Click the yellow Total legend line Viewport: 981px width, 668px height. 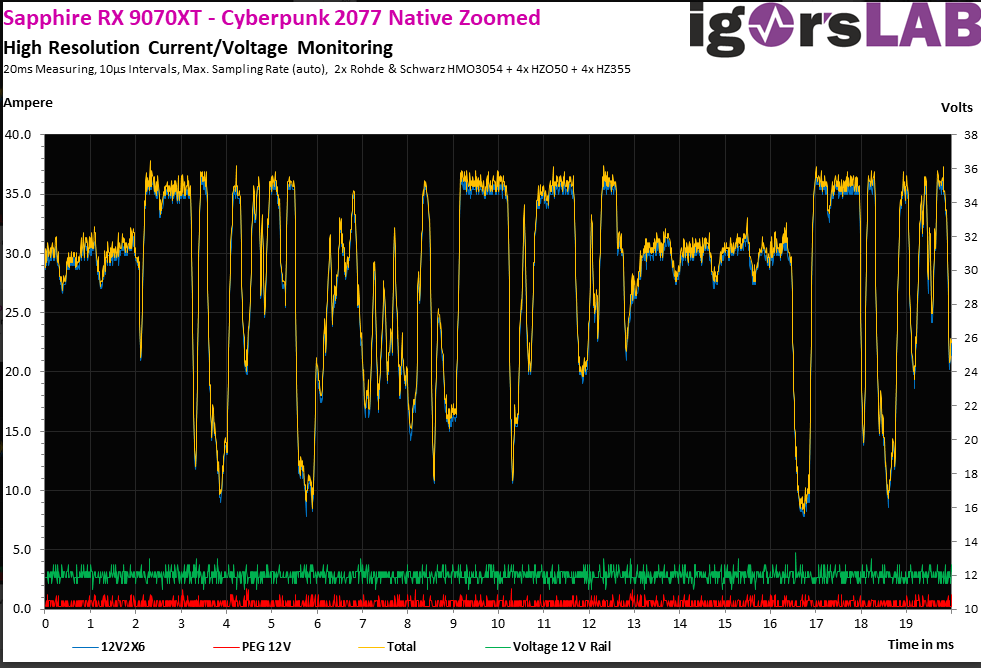[372, 647]
